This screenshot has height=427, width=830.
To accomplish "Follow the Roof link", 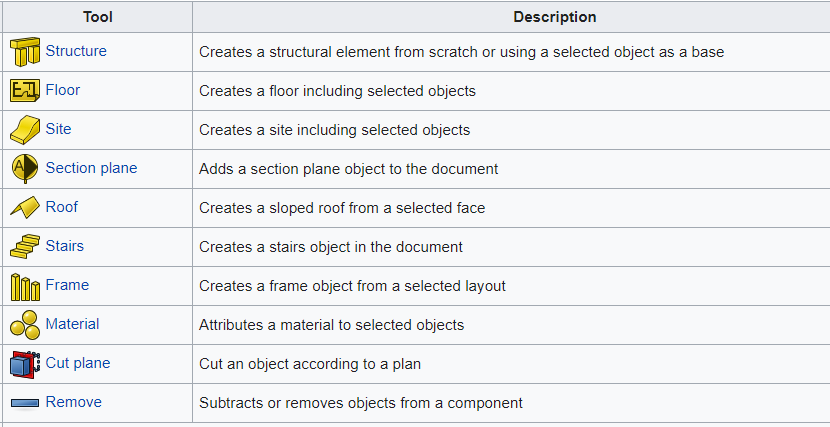I will (x=62, y=207).
